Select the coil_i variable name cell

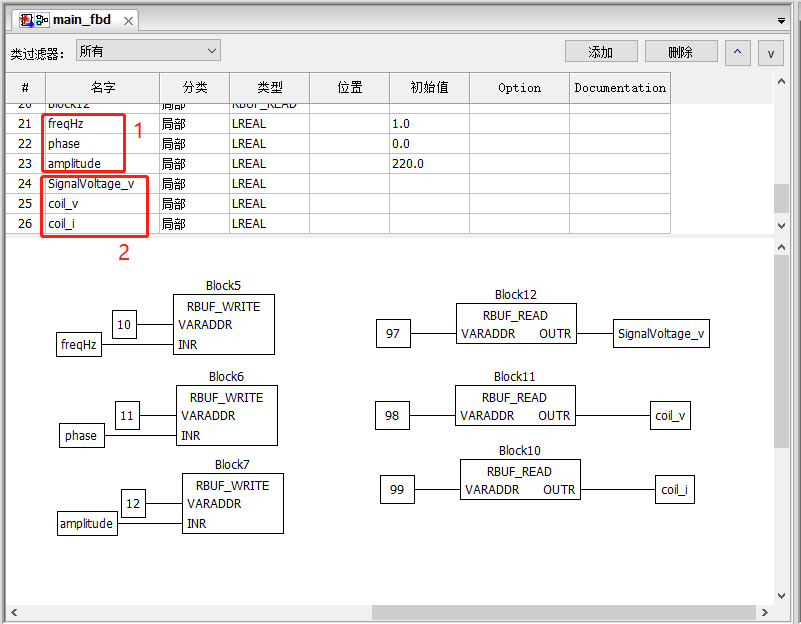102,223
